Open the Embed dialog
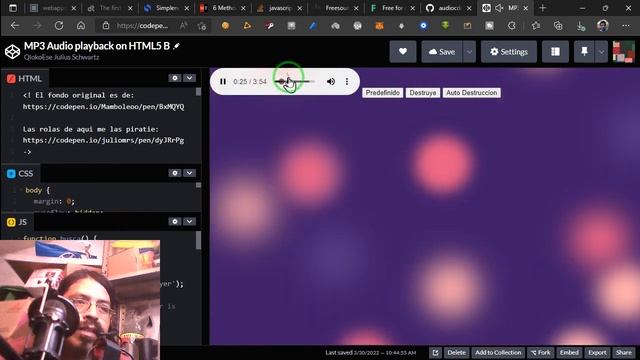Image resolution: width=640 pixels, height=360 pixels. 569,353
